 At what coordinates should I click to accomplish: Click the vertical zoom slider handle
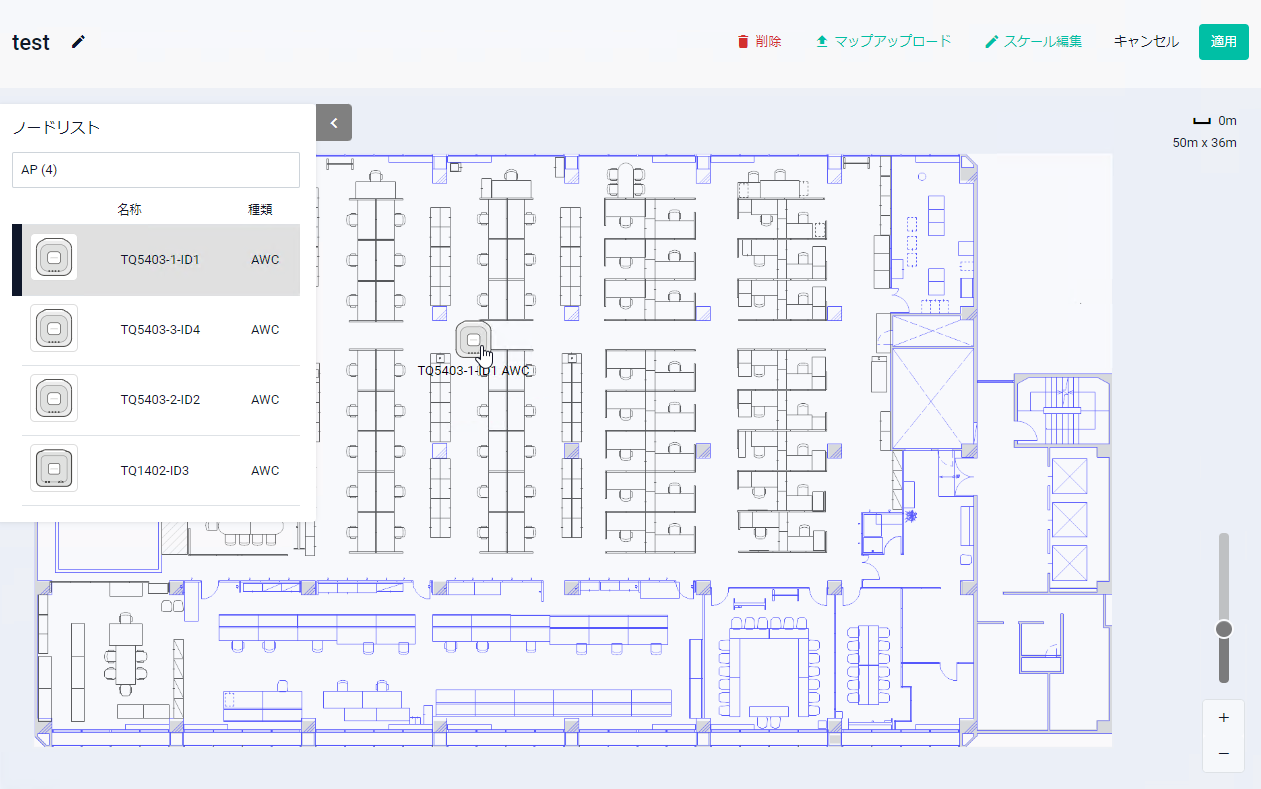(1224, 629)
